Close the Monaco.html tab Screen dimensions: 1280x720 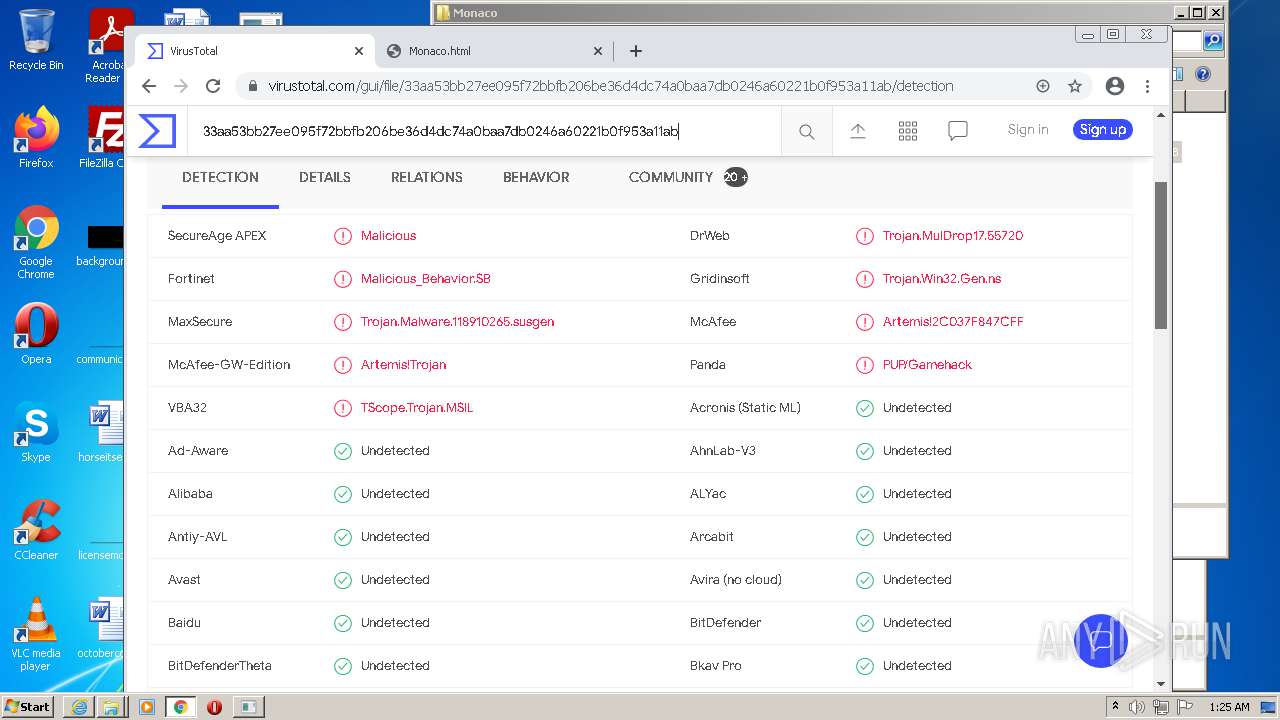point(598,51)
